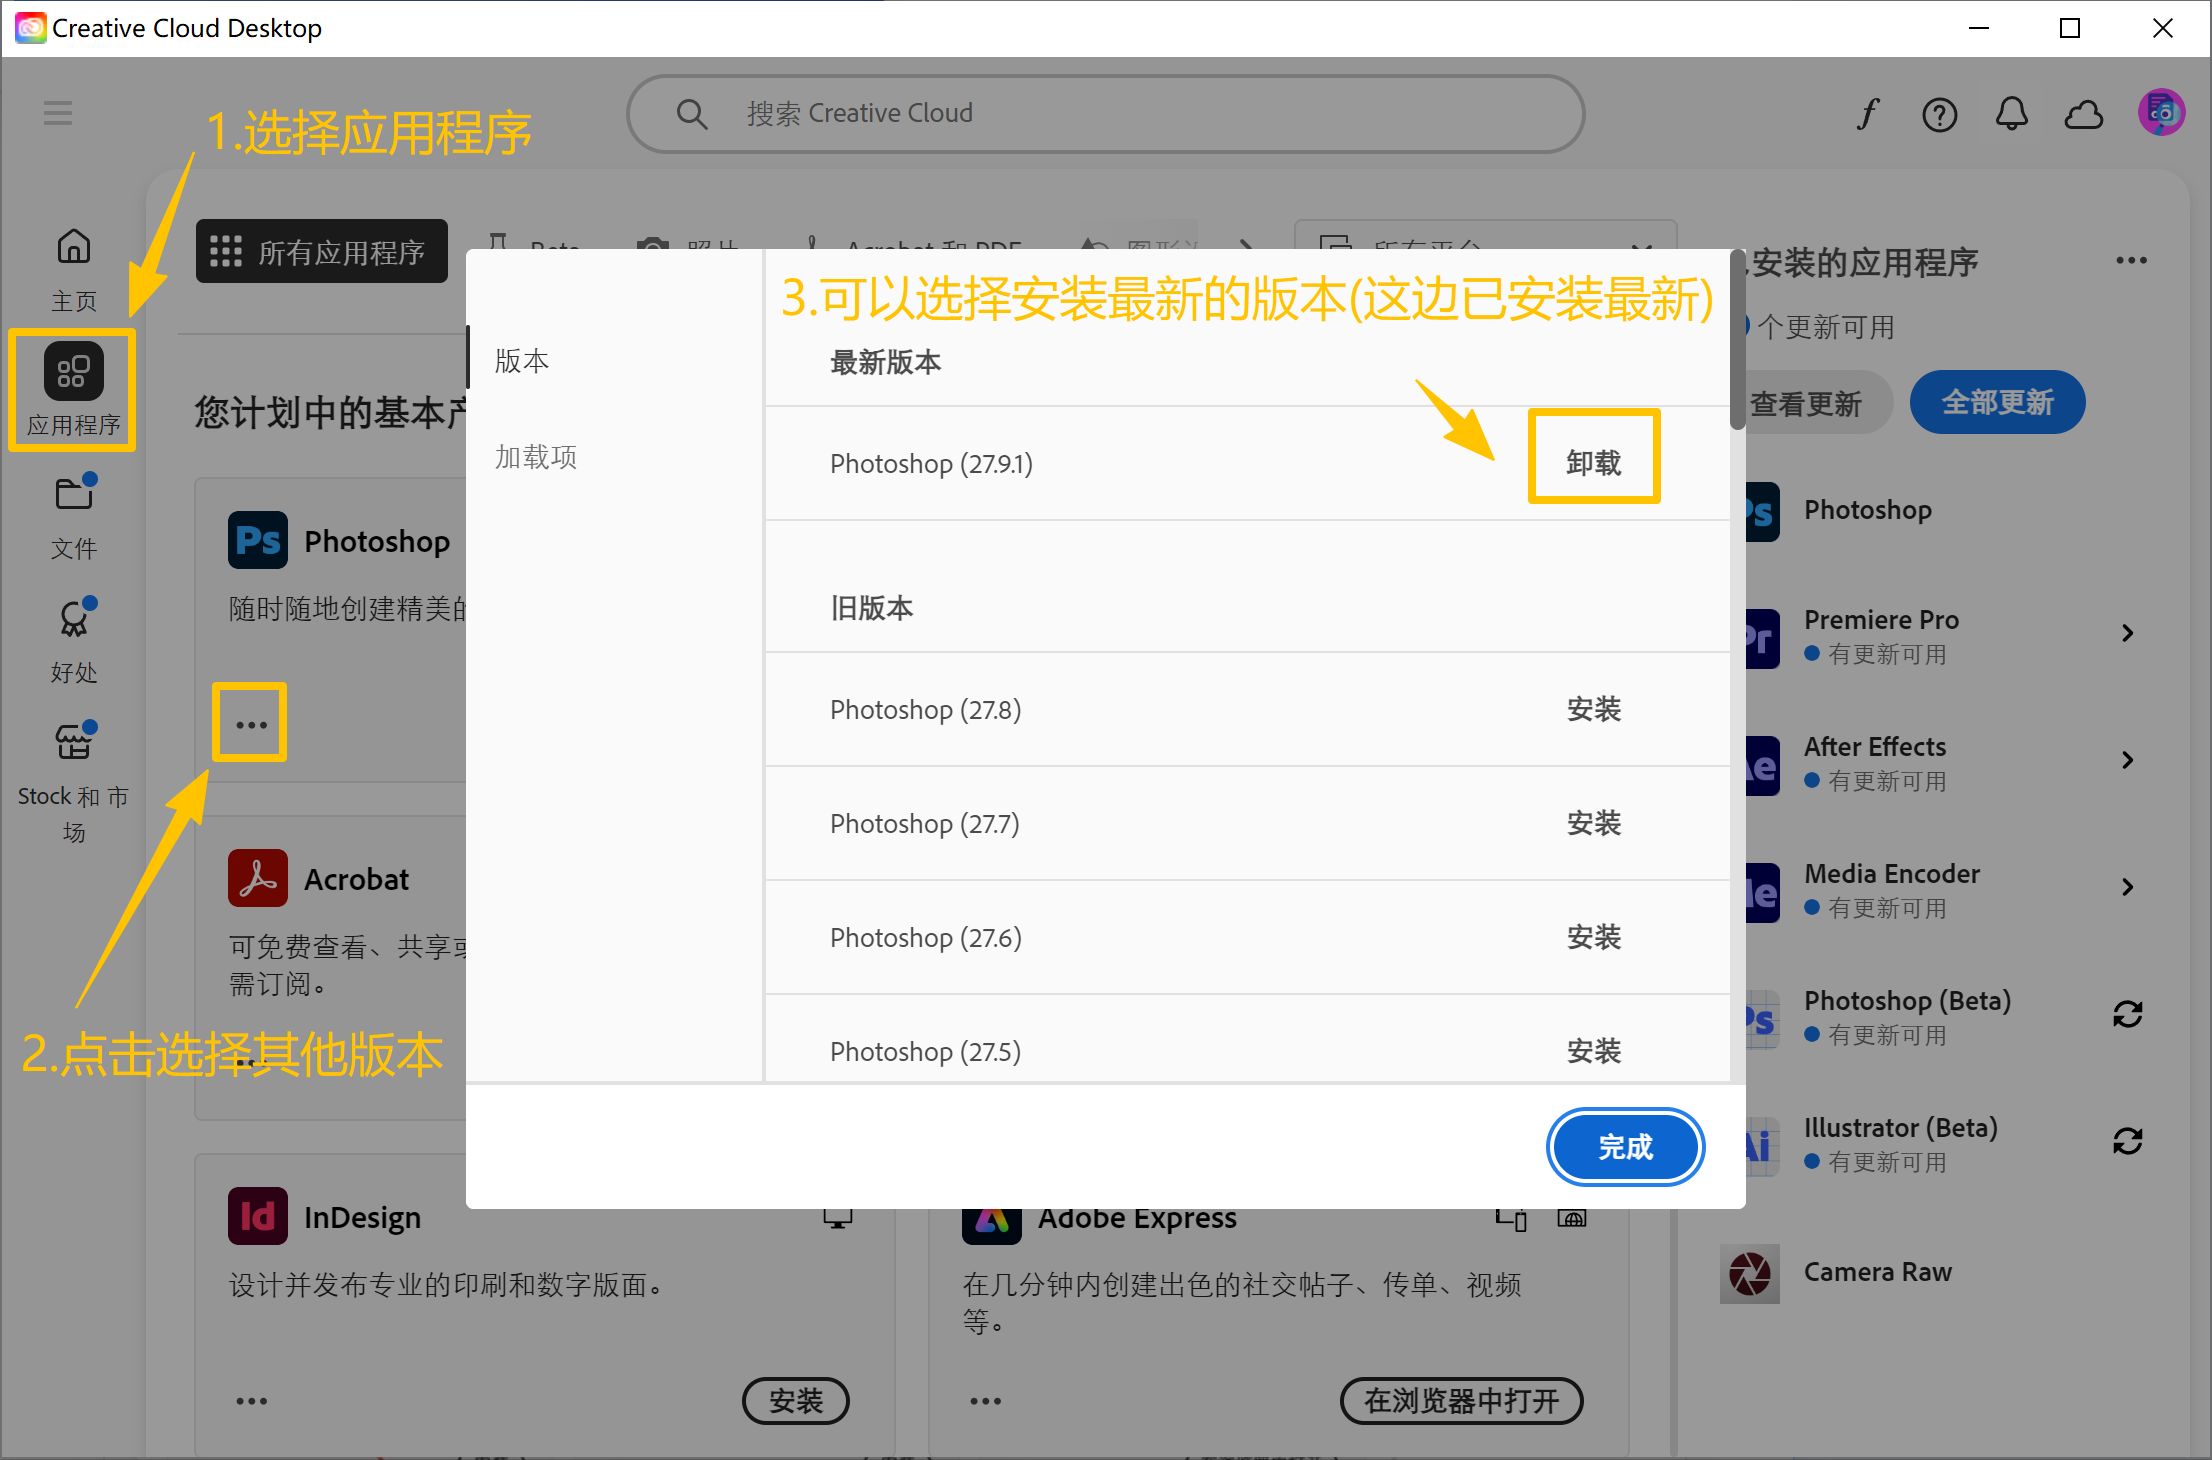This screenshot has height=1460, width=2212.
Task: Update Illustrator (Beta) via refresh icon
Action: 2127,1141
